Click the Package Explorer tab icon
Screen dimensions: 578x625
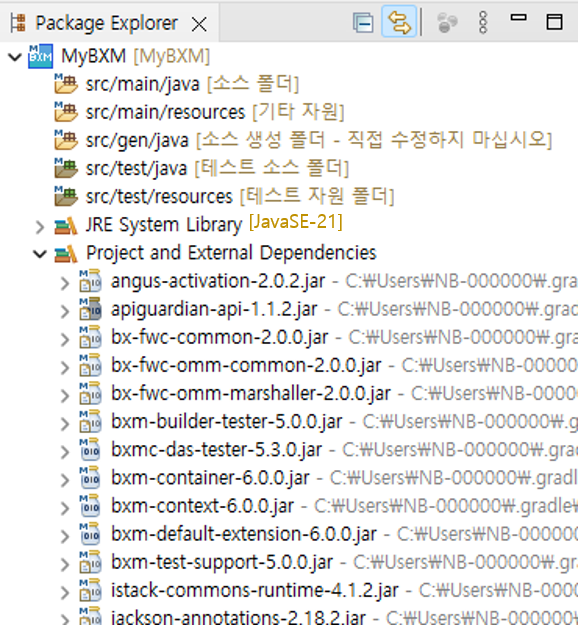tap(18, 23)
